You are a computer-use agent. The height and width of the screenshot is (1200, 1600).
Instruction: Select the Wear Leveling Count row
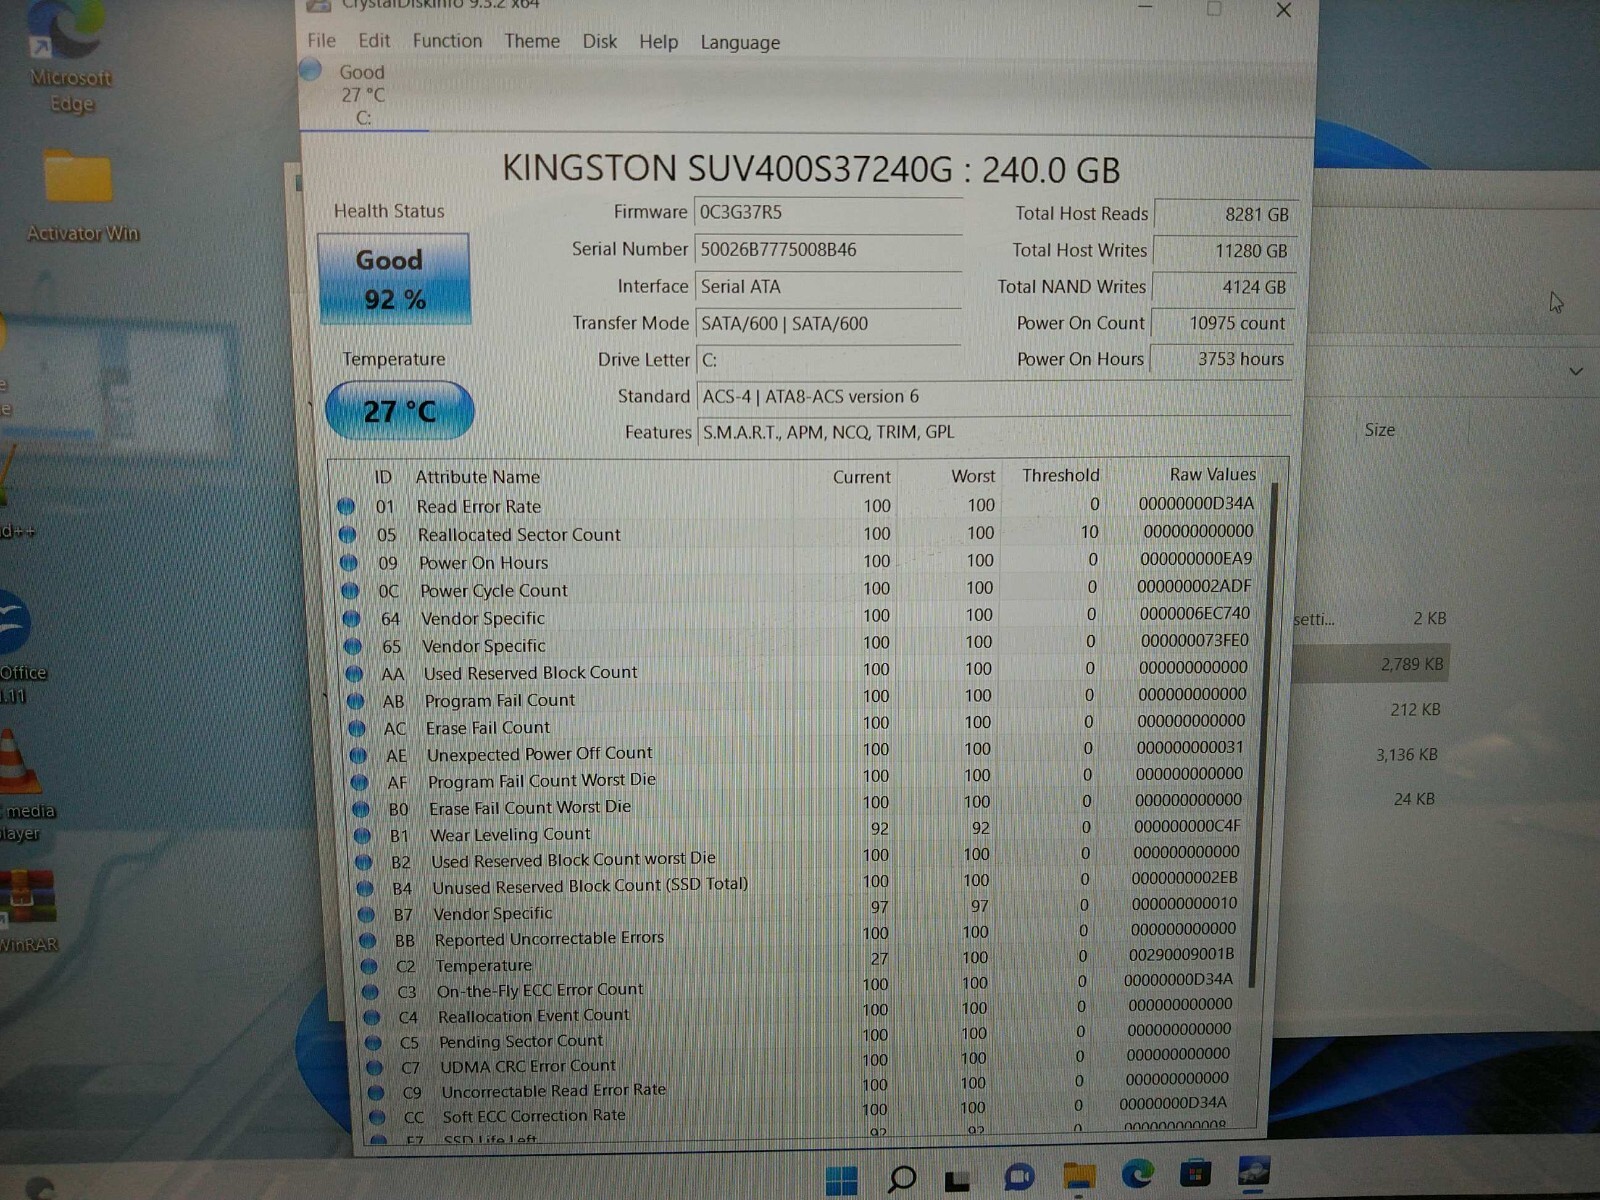click(x=802, y=832)
